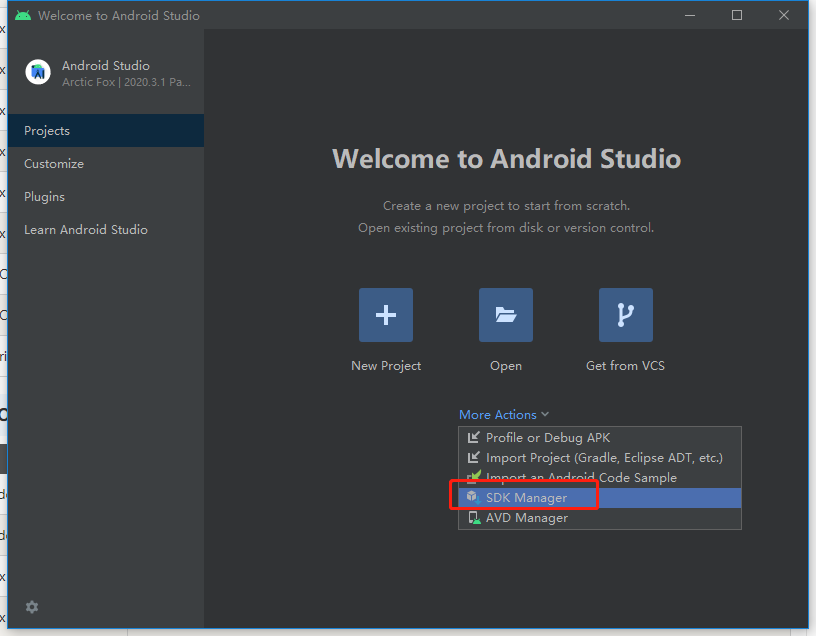The height and width of the screenshot is (636, 816).
Task: Open the Plugins tab
Action: (106, 197)
